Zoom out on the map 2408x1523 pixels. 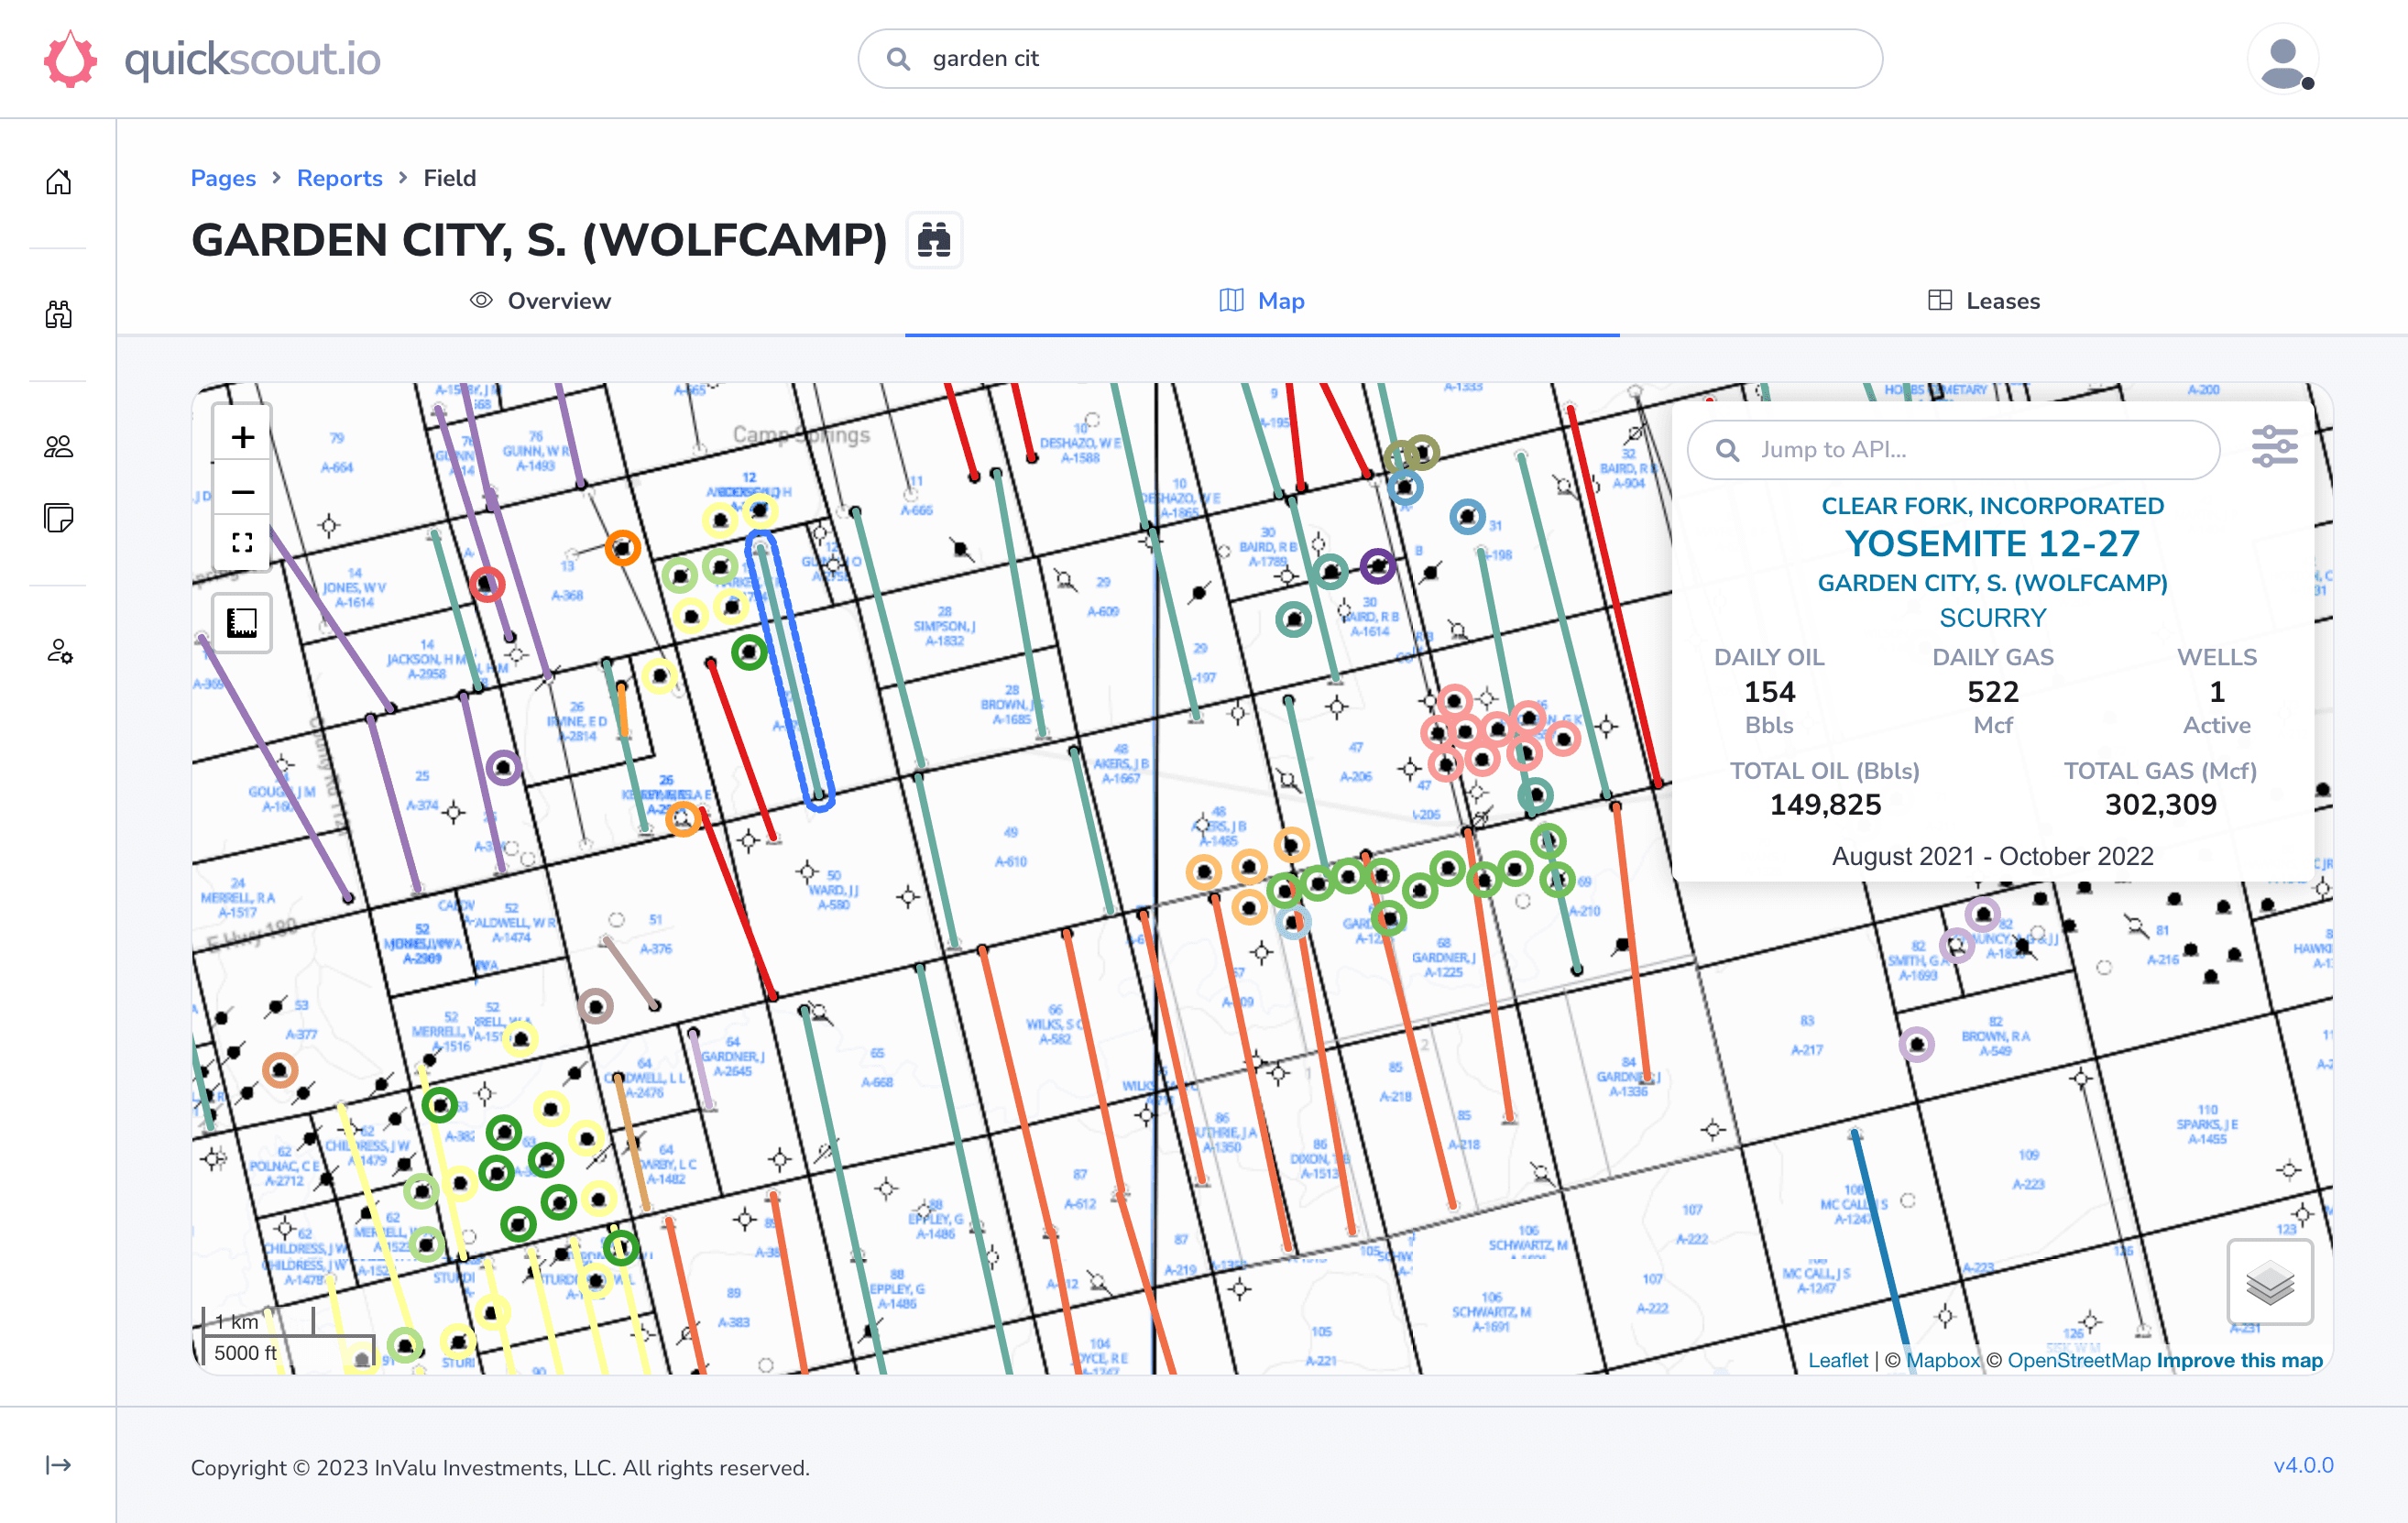242,491
